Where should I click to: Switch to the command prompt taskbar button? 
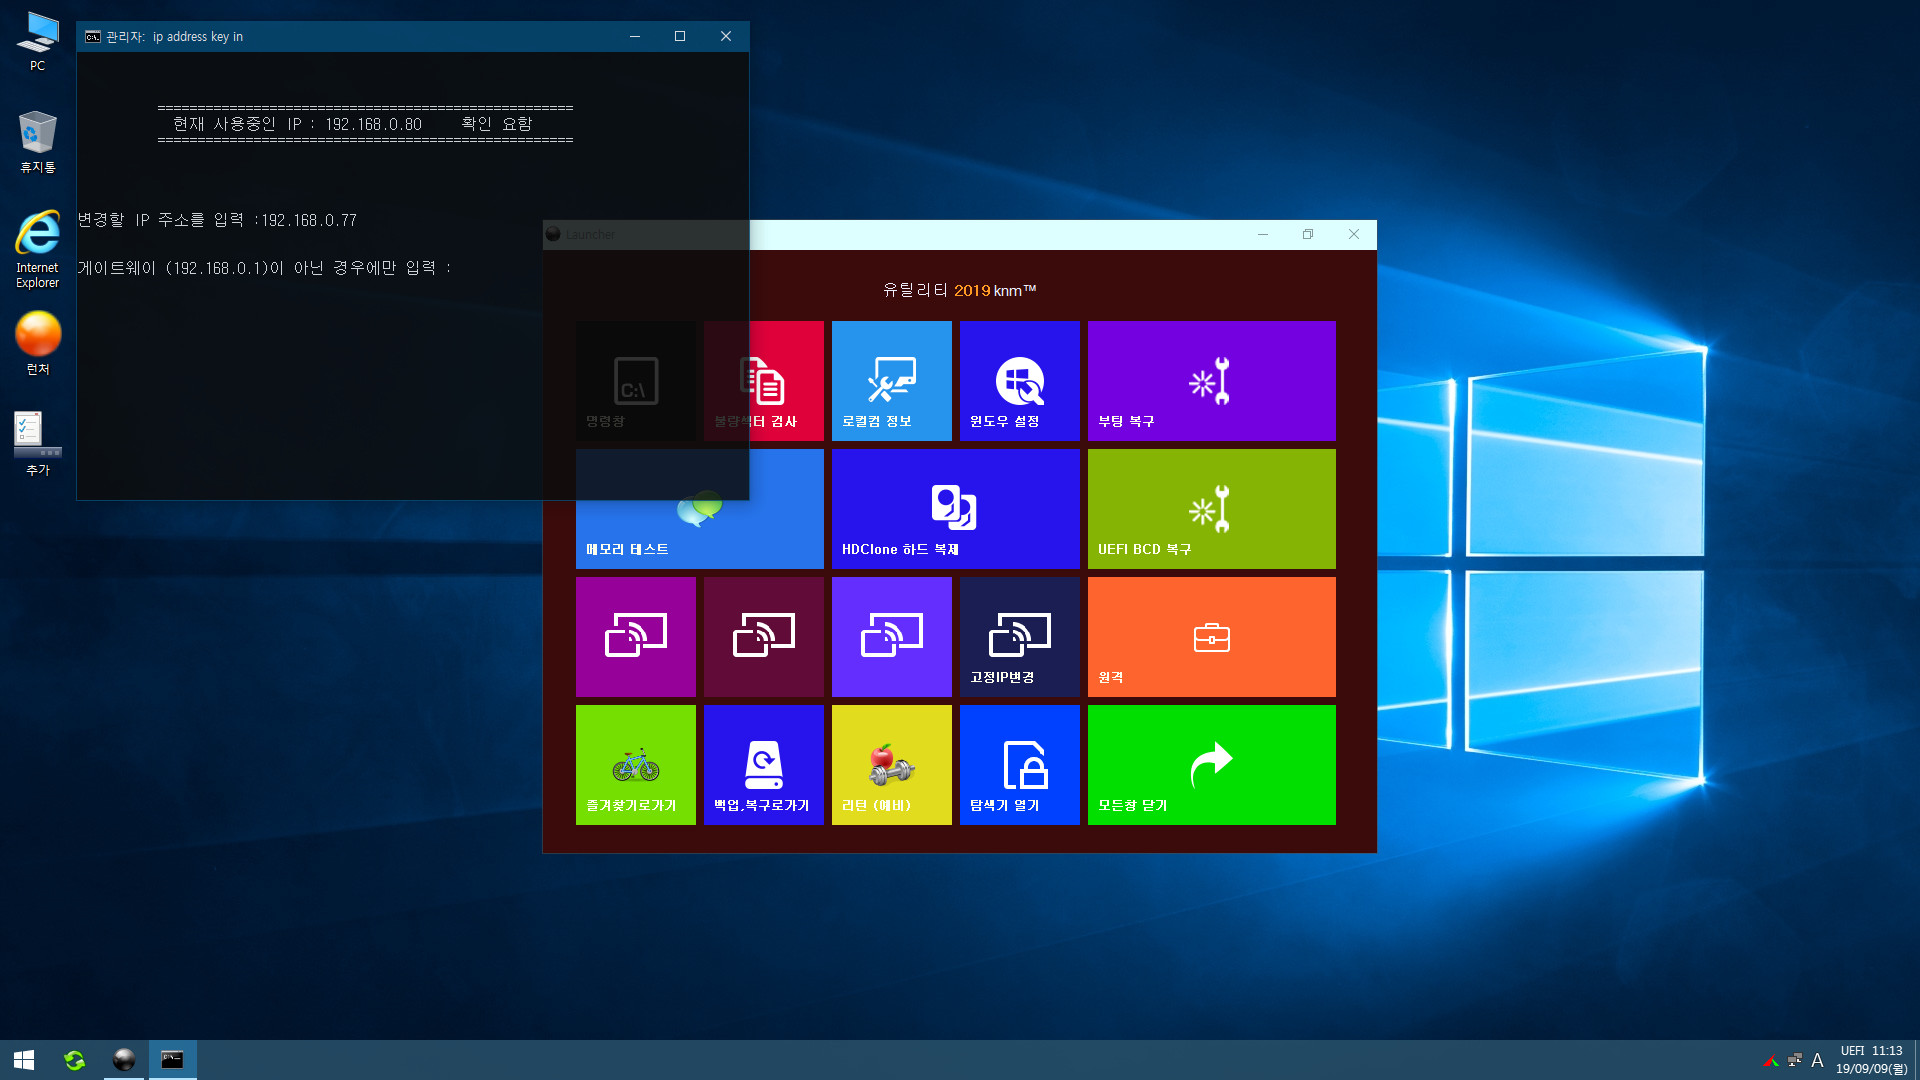pos(172,1060)
